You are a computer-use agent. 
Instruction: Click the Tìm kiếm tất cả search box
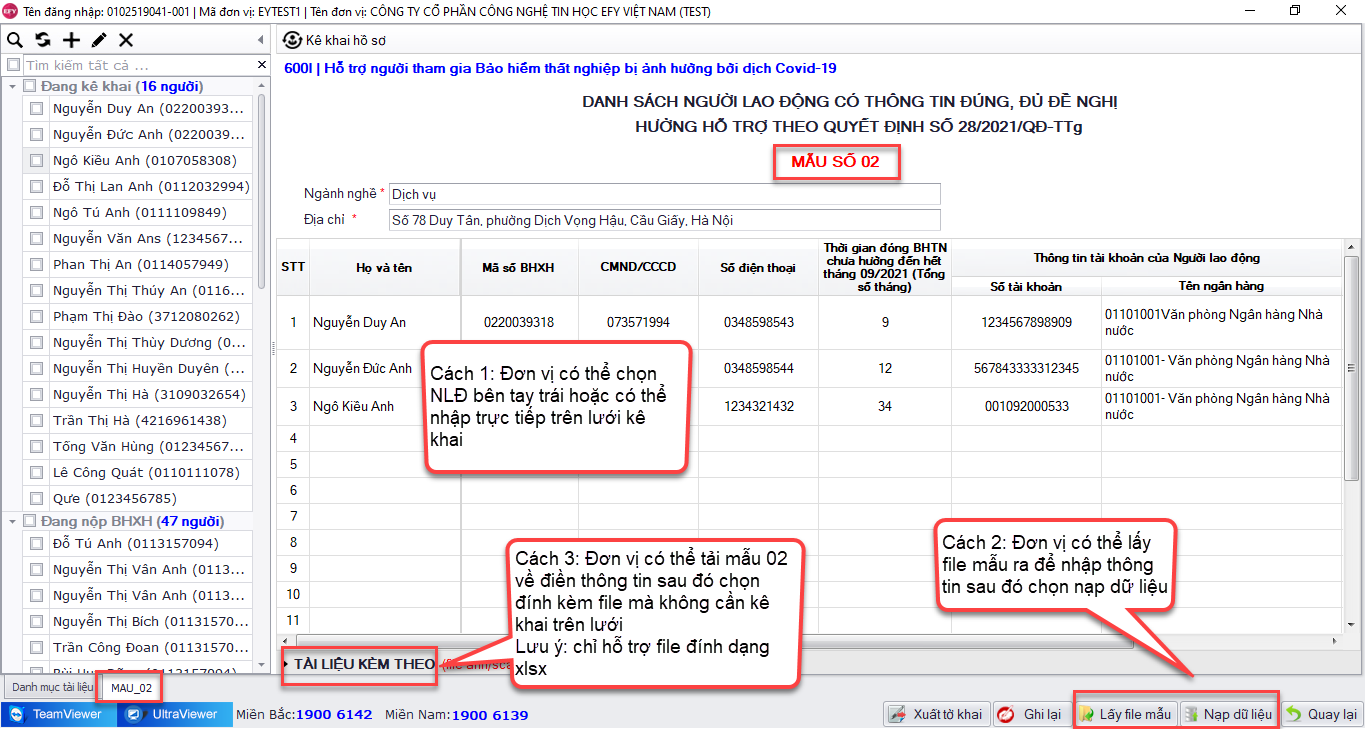[138, 65]
